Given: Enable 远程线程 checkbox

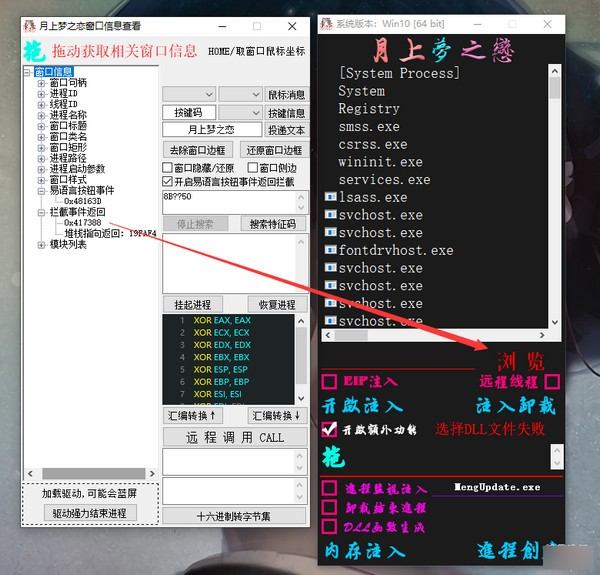Looking at the screenshot, I should pos(552,381).
